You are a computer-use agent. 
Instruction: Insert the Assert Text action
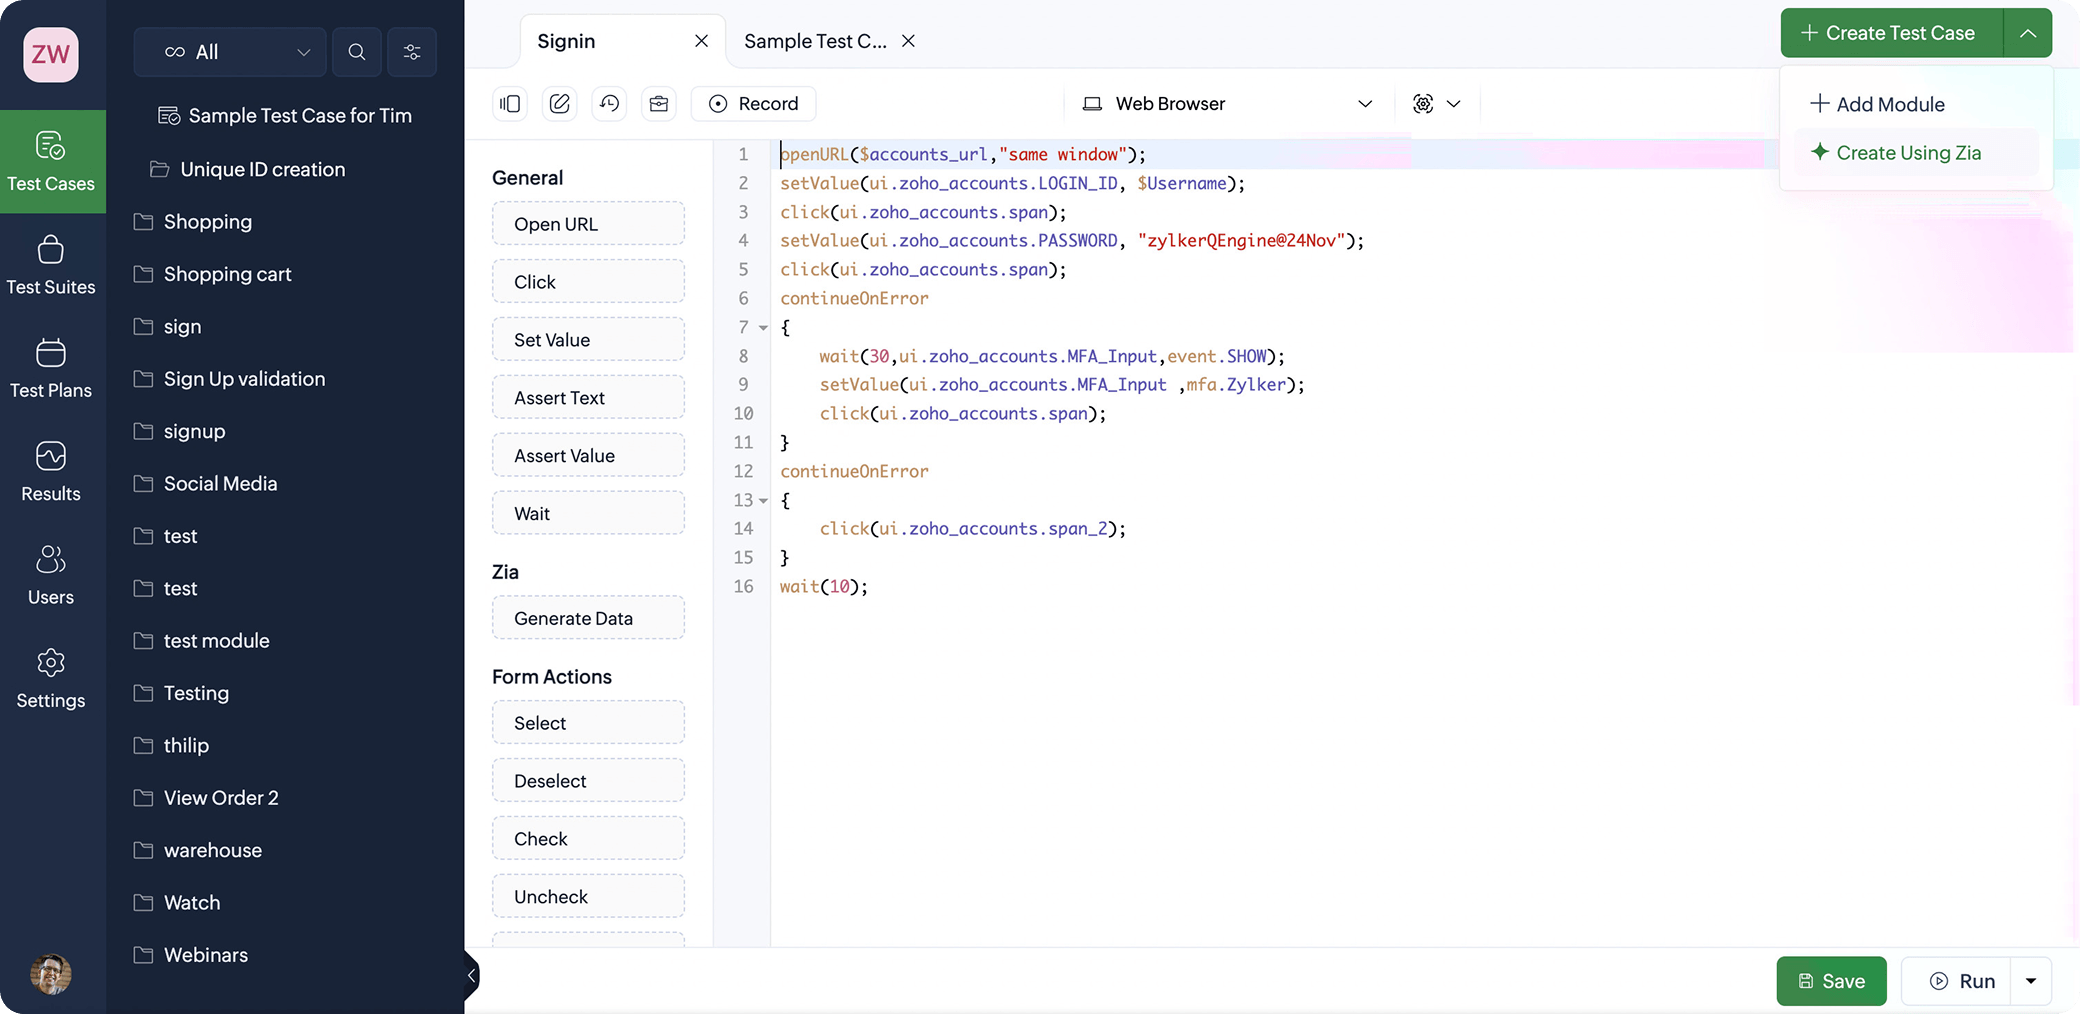(x=588, y=398)
